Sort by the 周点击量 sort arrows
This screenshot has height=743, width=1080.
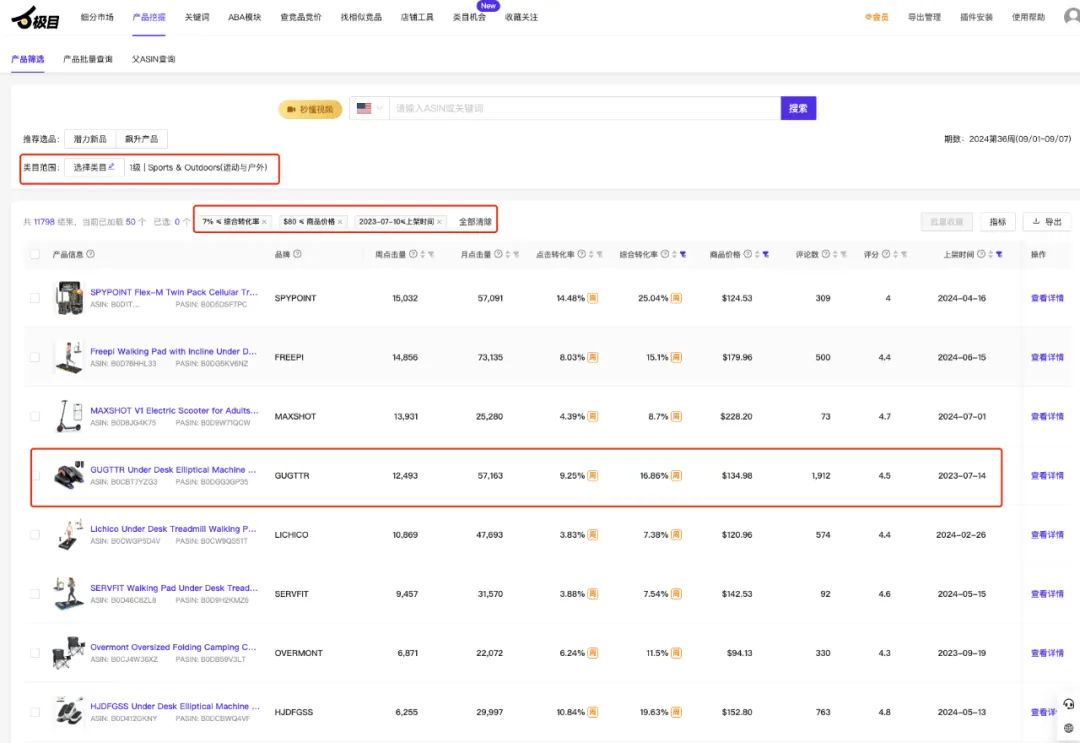coord(423,255)
